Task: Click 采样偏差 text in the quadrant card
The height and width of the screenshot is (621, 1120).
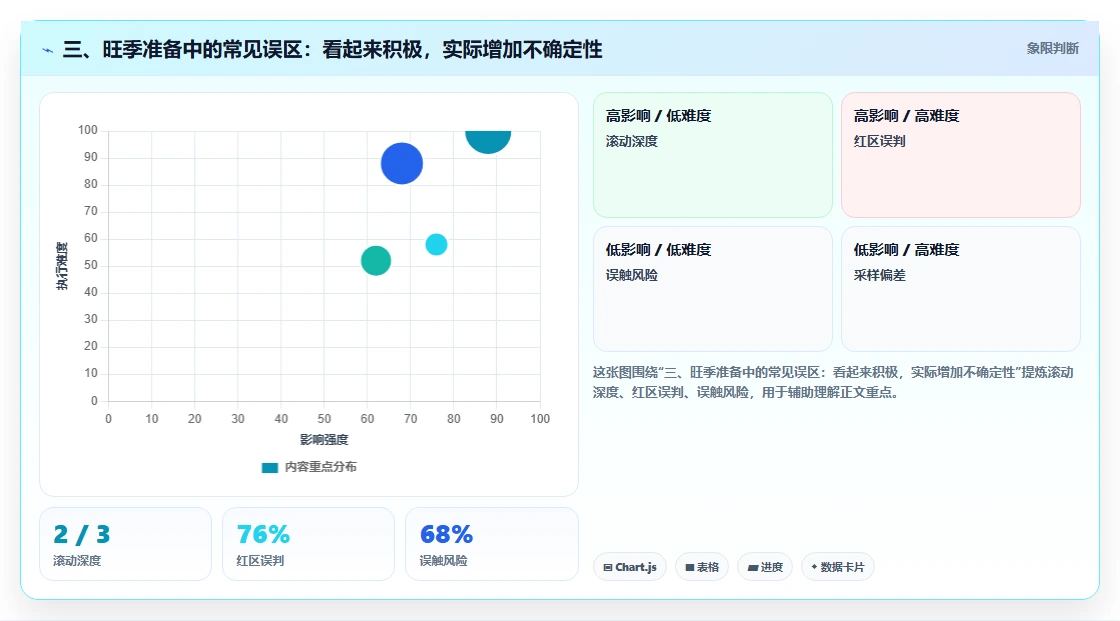Action: (879, 275)
